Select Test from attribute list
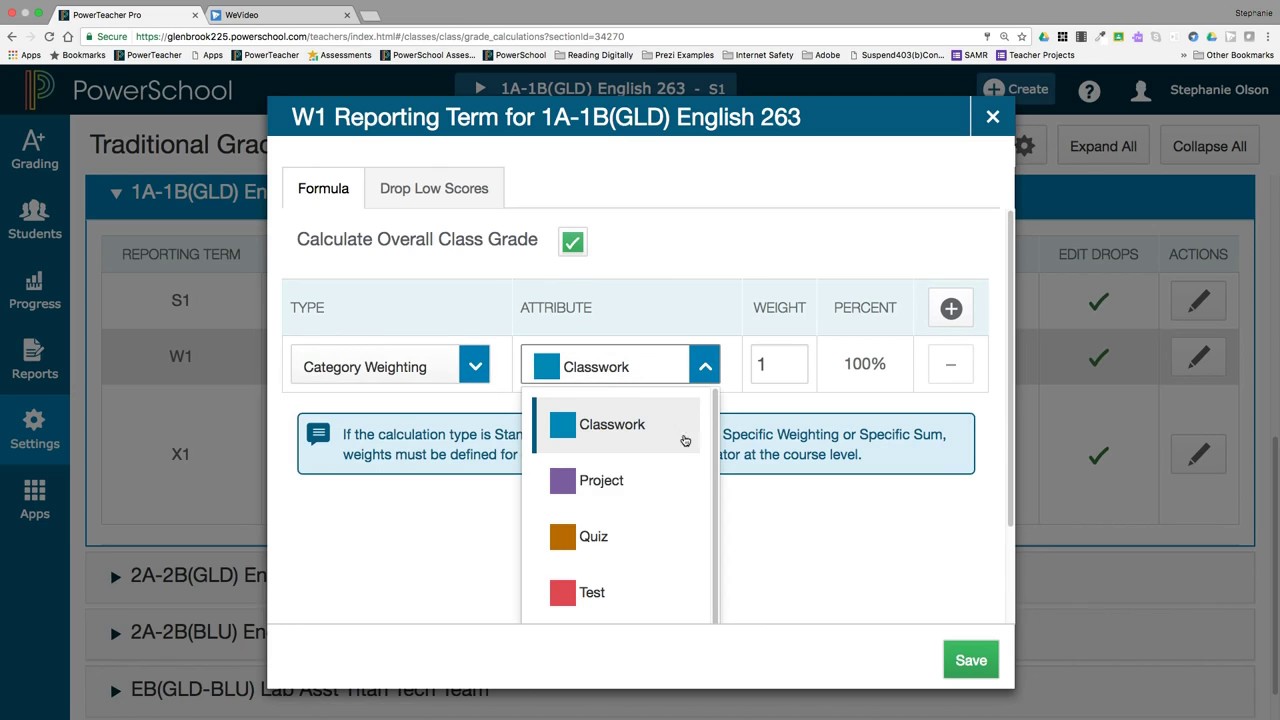 coord(618,593)
